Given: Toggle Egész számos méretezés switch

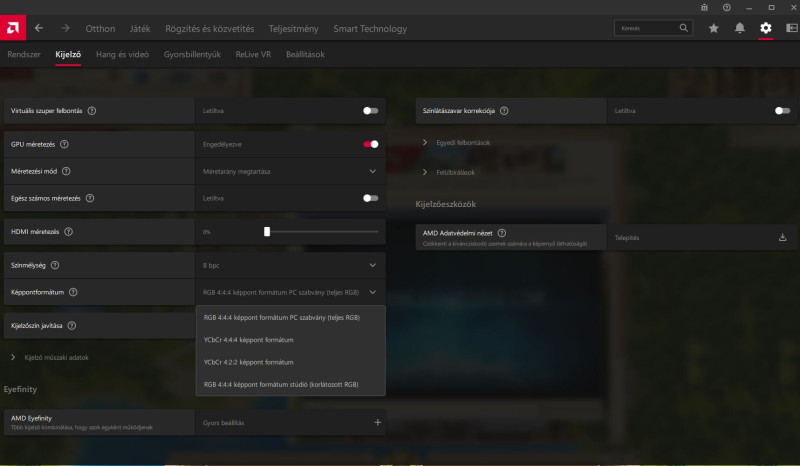Looking at the screenshot, I should point(371,198).
